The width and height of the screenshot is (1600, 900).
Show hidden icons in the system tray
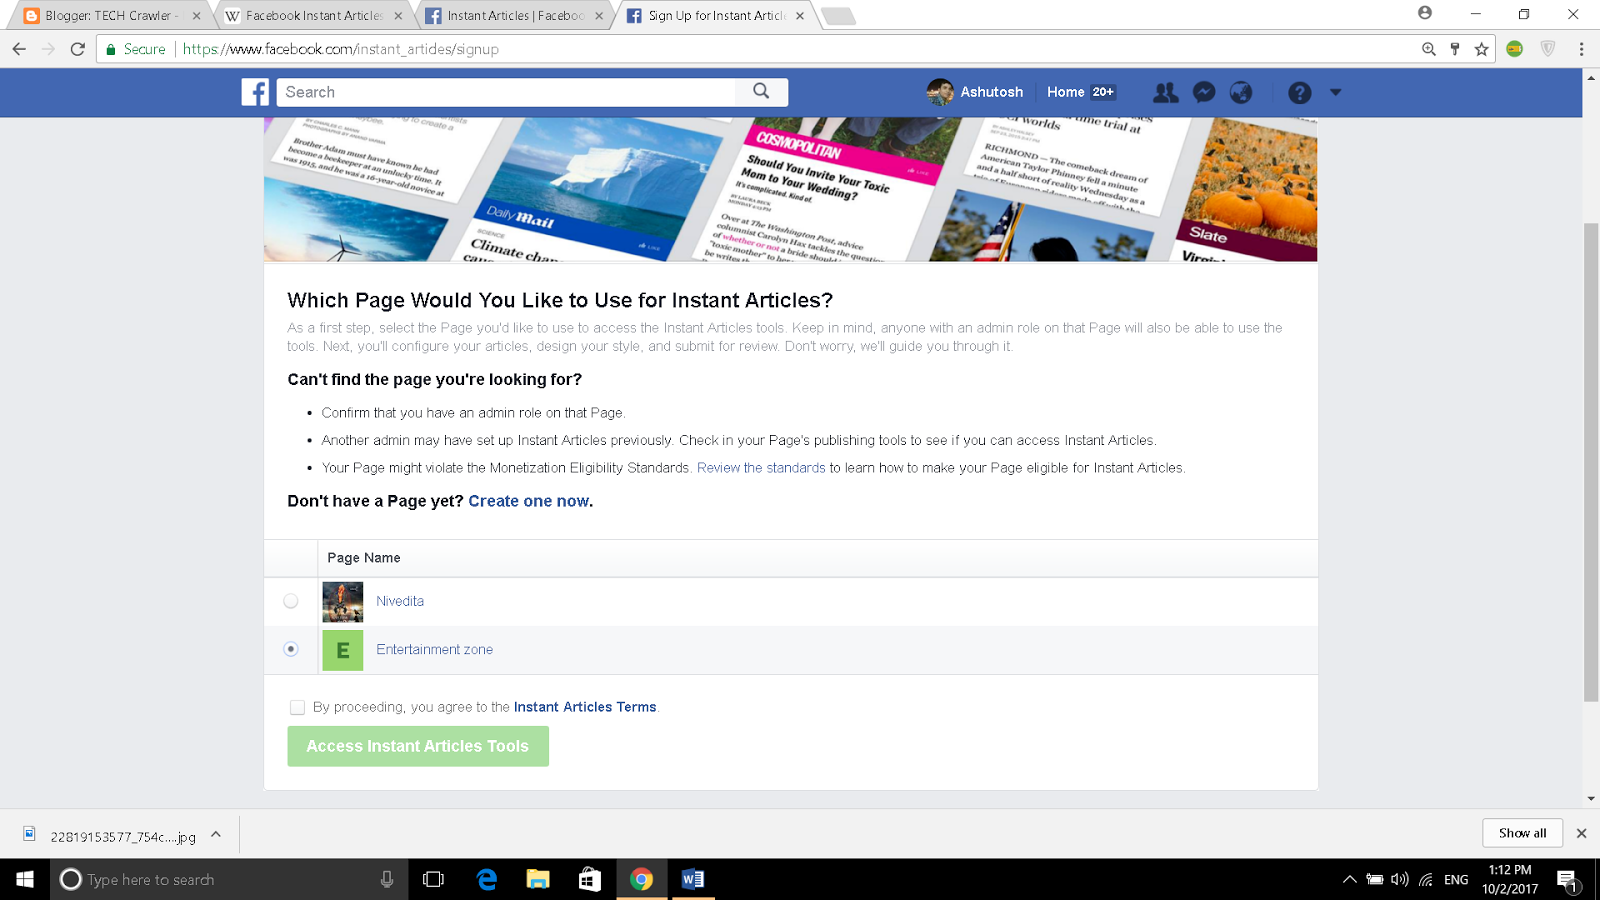(x=1349, y=880)
